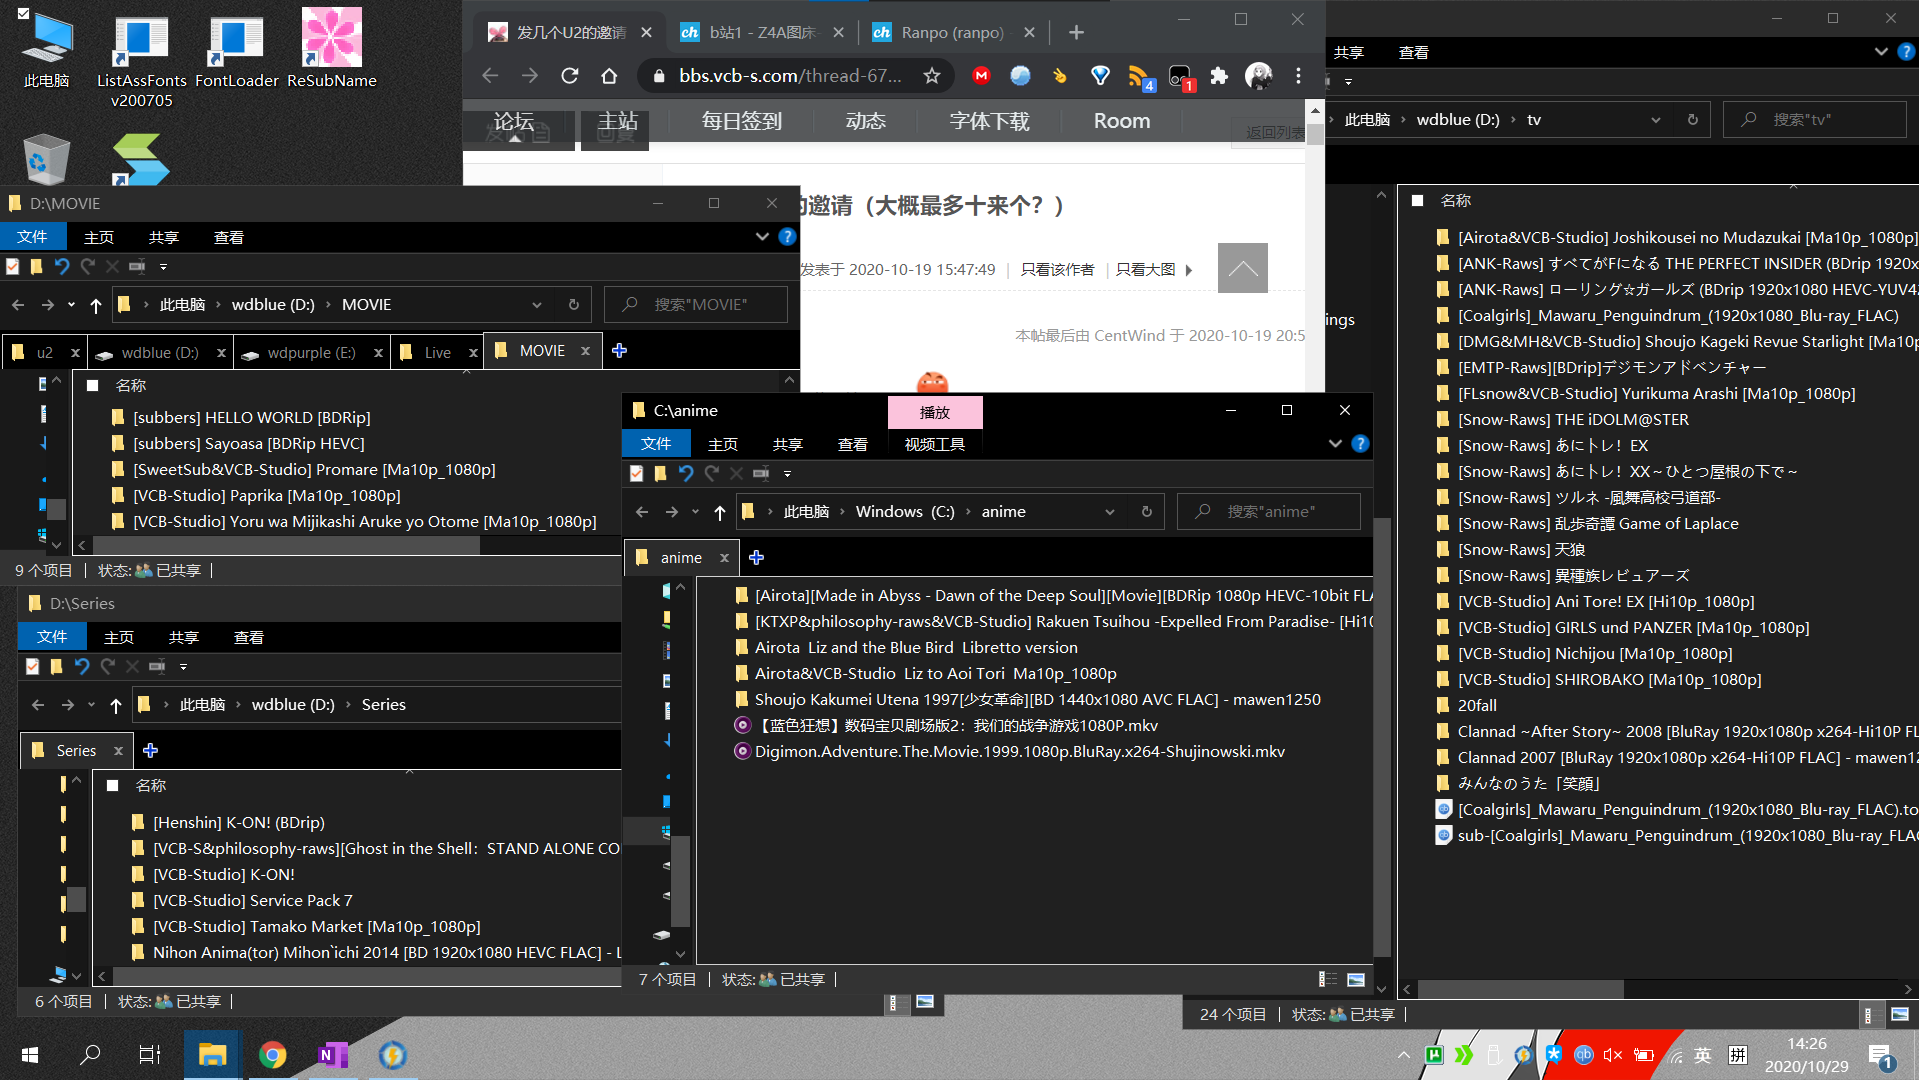Screen dimensions: 1919x1080
Task: Open the ReSubName desktop icon
Action: pos(332,50)
